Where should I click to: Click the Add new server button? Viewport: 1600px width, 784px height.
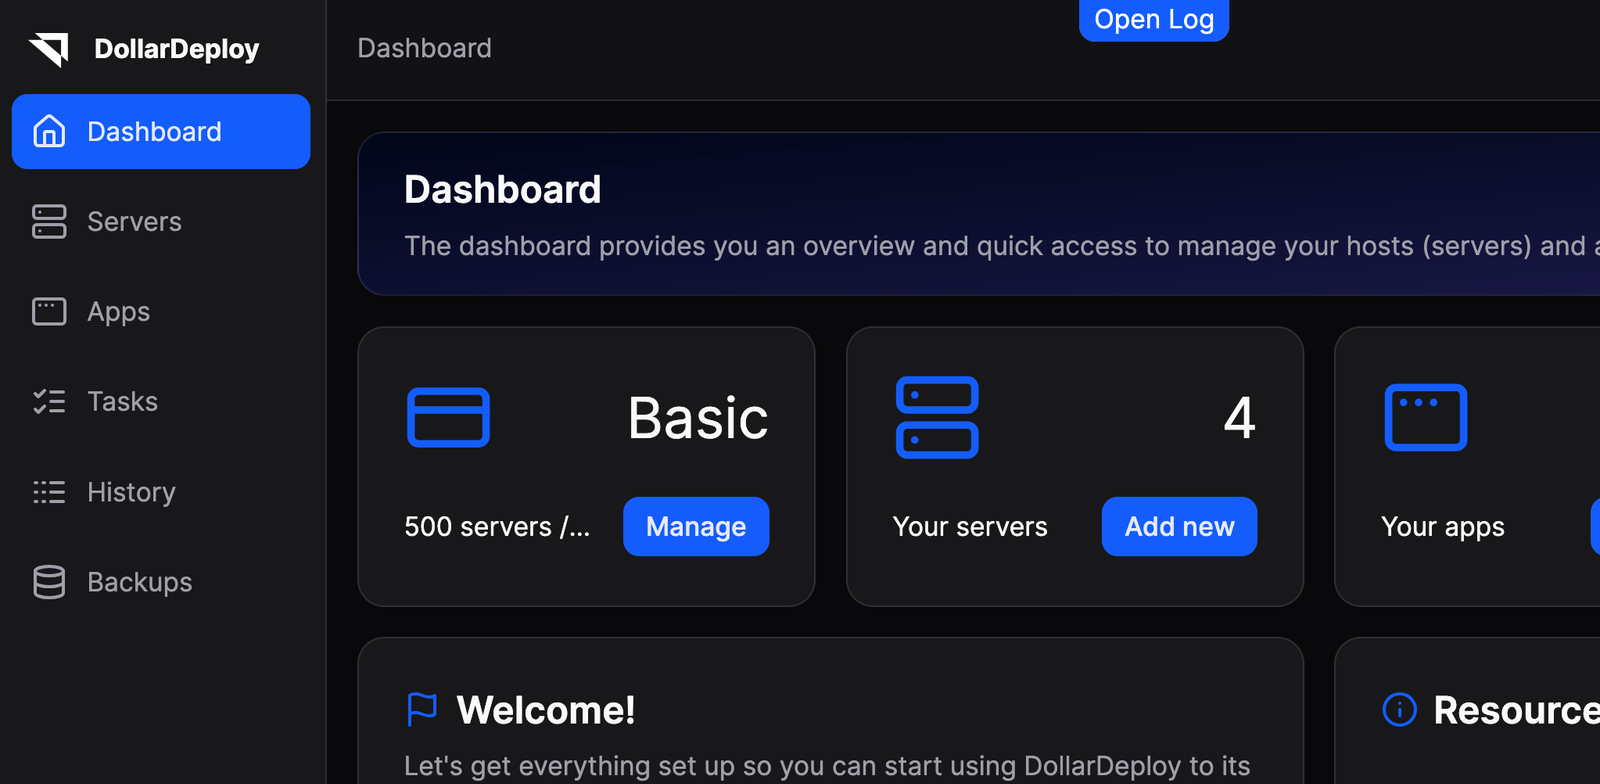1179,526
